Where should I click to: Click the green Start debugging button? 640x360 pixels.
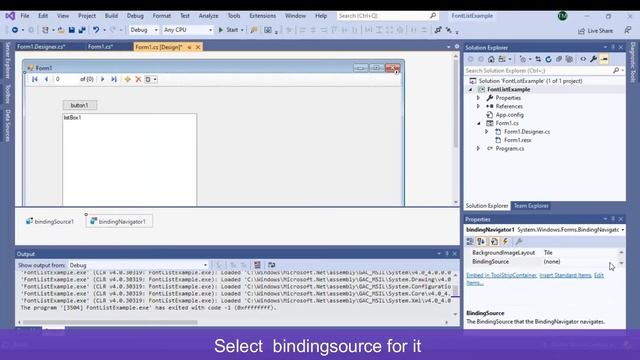coord(231,30)
